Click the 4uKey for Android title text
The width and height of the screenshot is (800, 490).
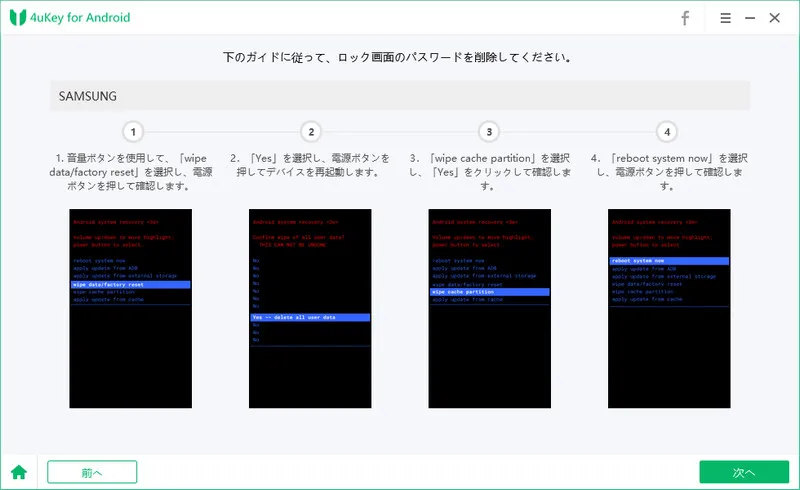point(80,18)
